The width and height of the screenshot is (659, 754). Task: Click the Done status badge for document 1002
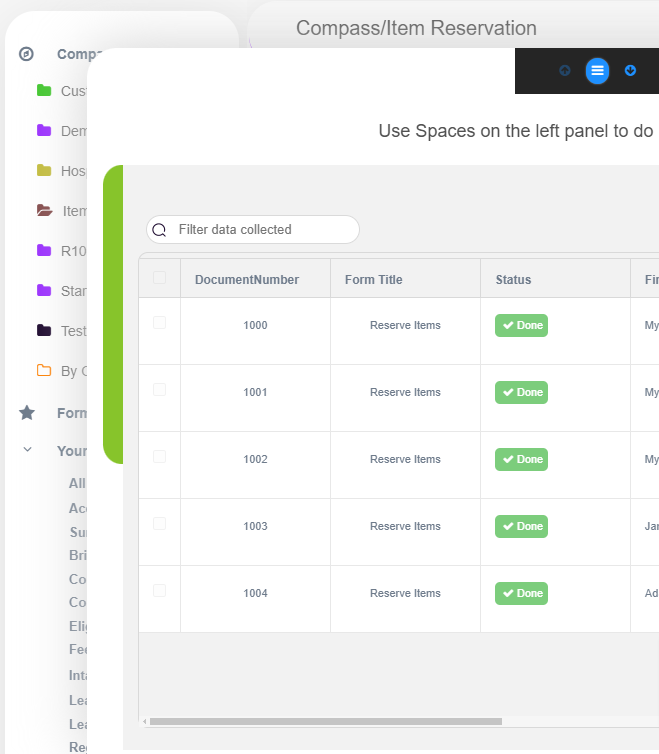pos(521,459)
